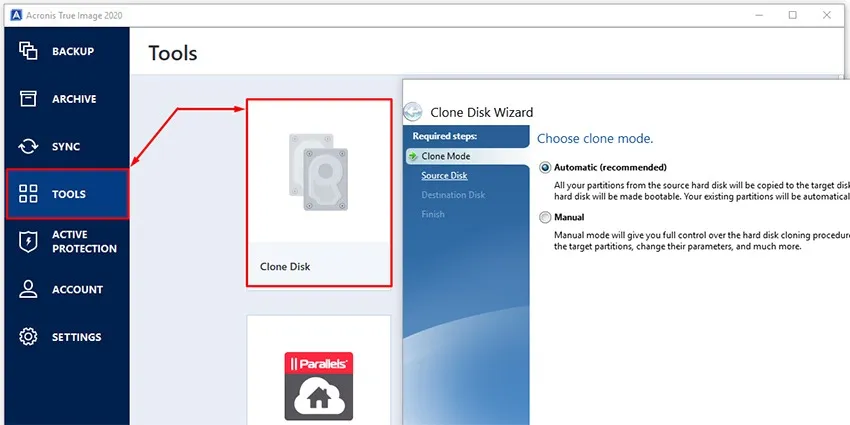Click the Required steps label
Image resolution: width=850 pixels, height=425 pixels.
[x=445, y=136]
